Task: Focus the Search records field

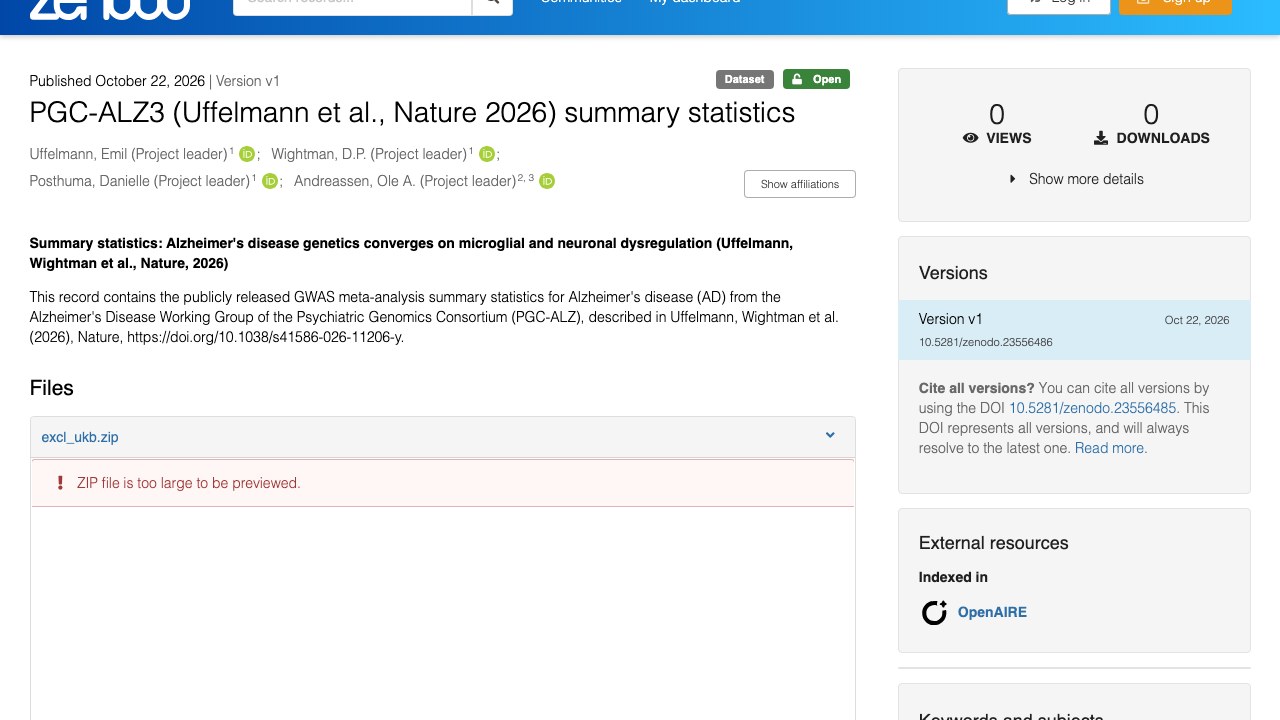Action: (x=352, y=4)
